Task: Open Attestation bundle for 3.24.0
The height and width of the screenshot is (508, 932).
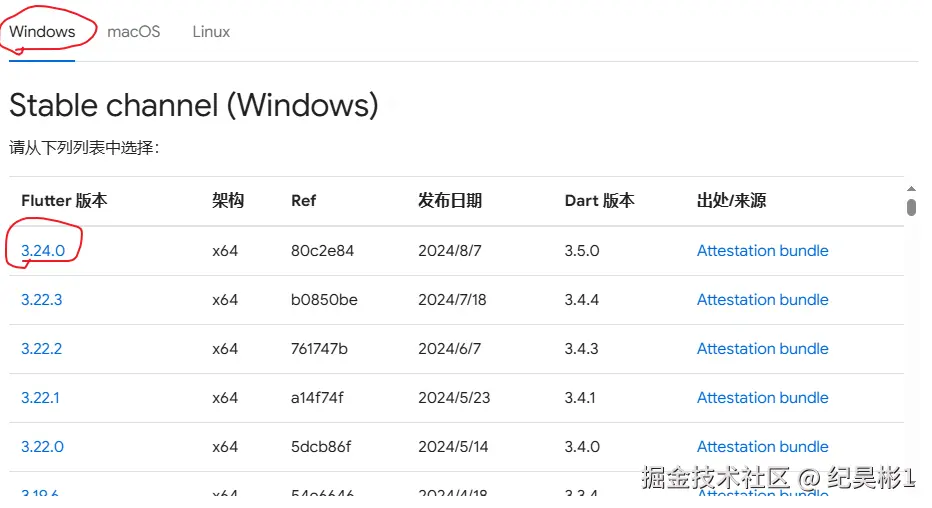Action: click(762, 250)
